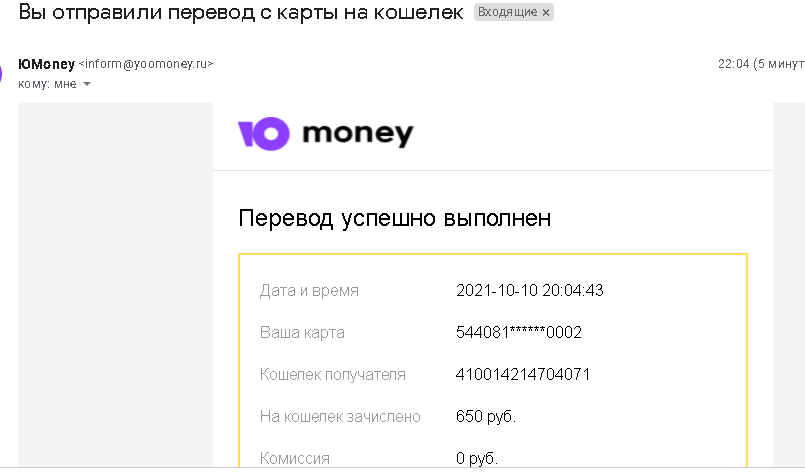Click the email subject title text
This screenshot has height=474, width=805.
pyautogui.click(x=241, y=12)
